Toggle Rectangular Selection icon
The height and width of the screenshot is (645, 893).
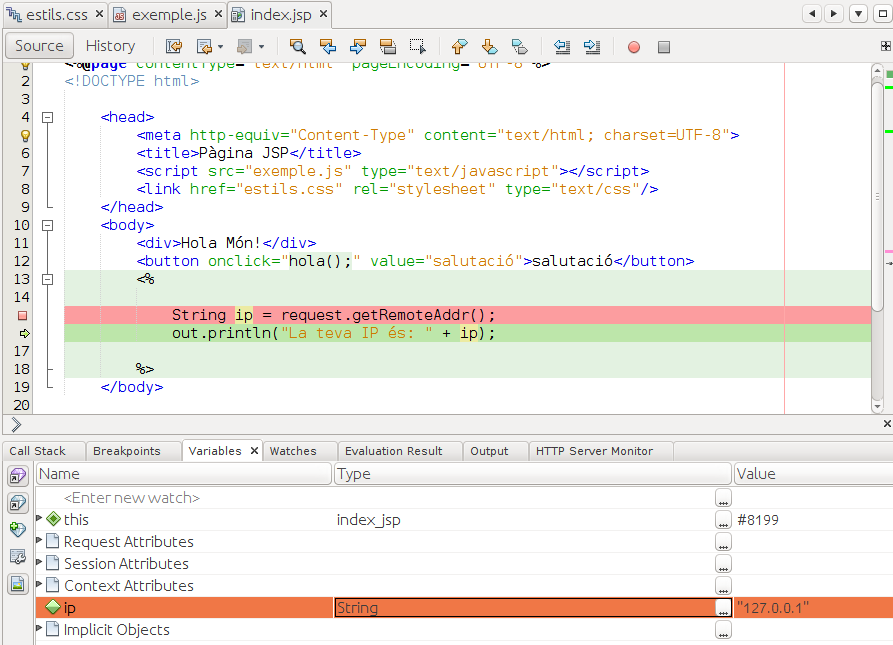click(x=417, y=47)
